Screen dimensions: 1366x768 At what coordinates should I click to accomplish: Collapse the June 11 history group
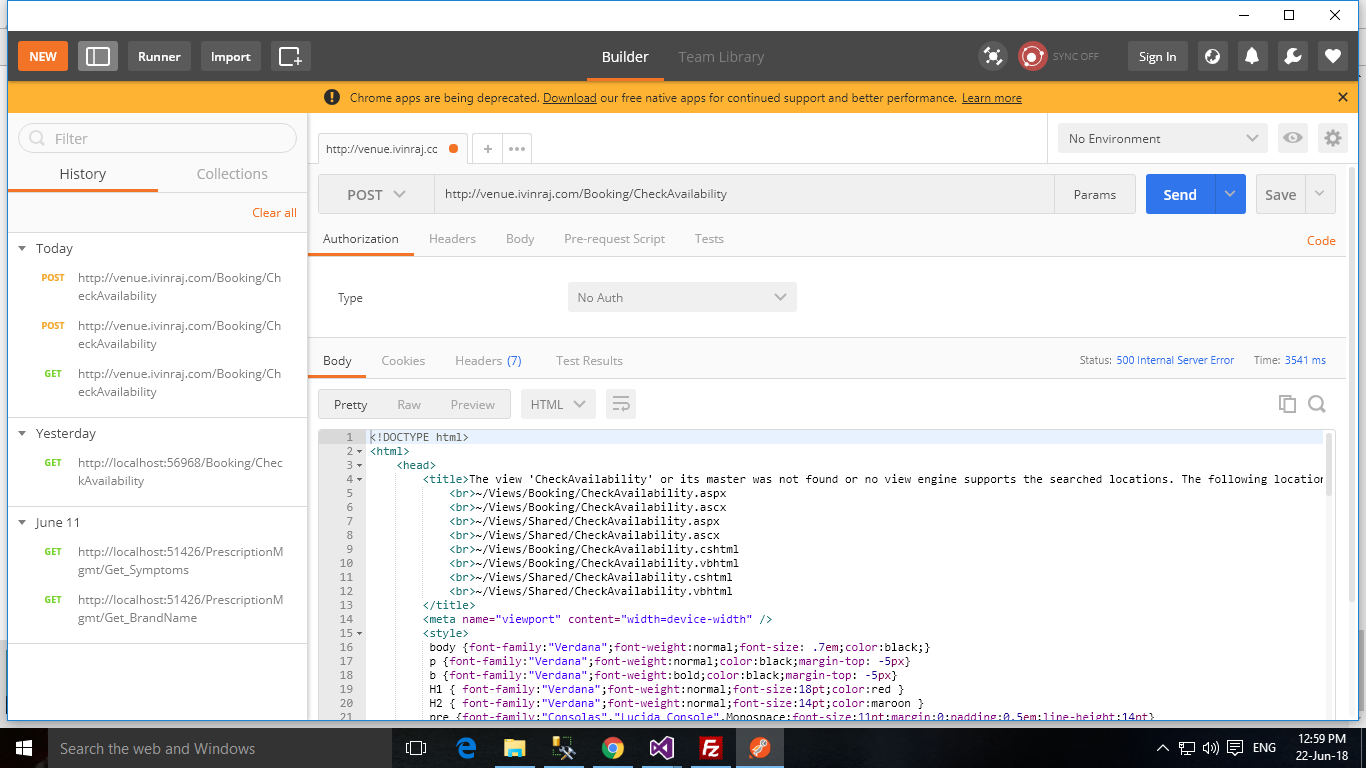23,522
